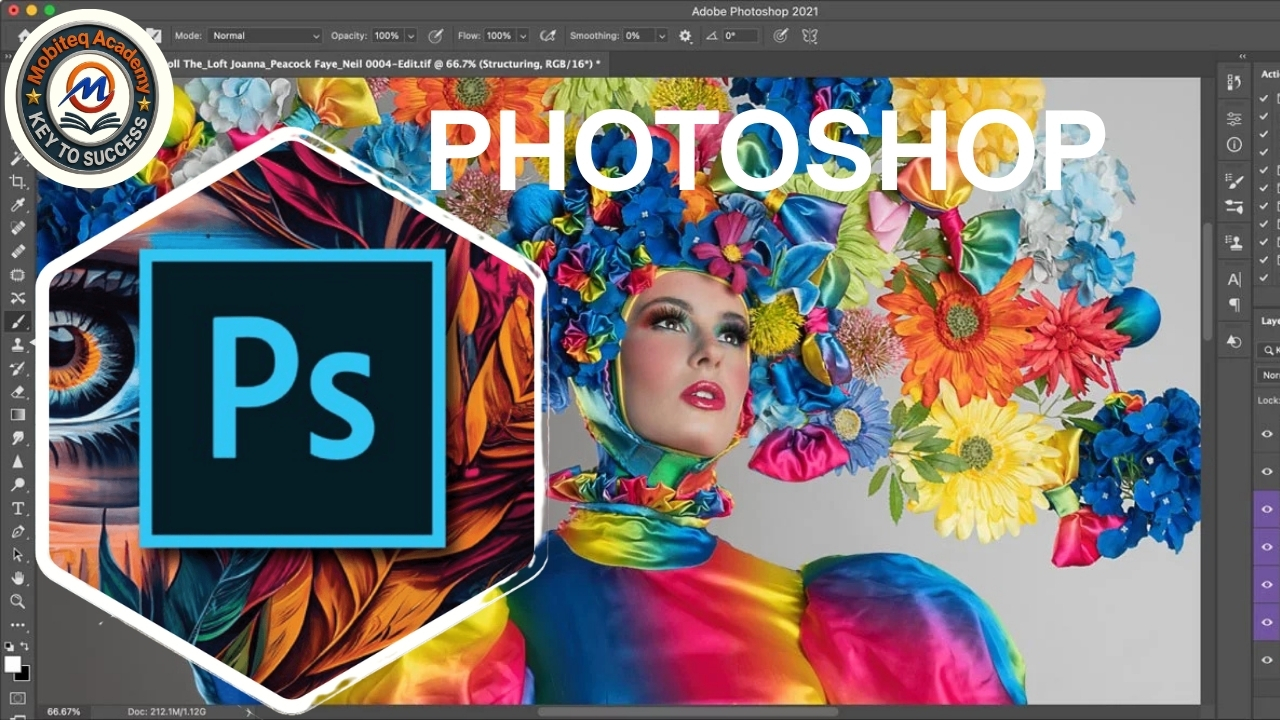Viewport: 1280px width, 720px height.
Task: Toggle the first checkmark in the Actions panel
Action: 1264,98
